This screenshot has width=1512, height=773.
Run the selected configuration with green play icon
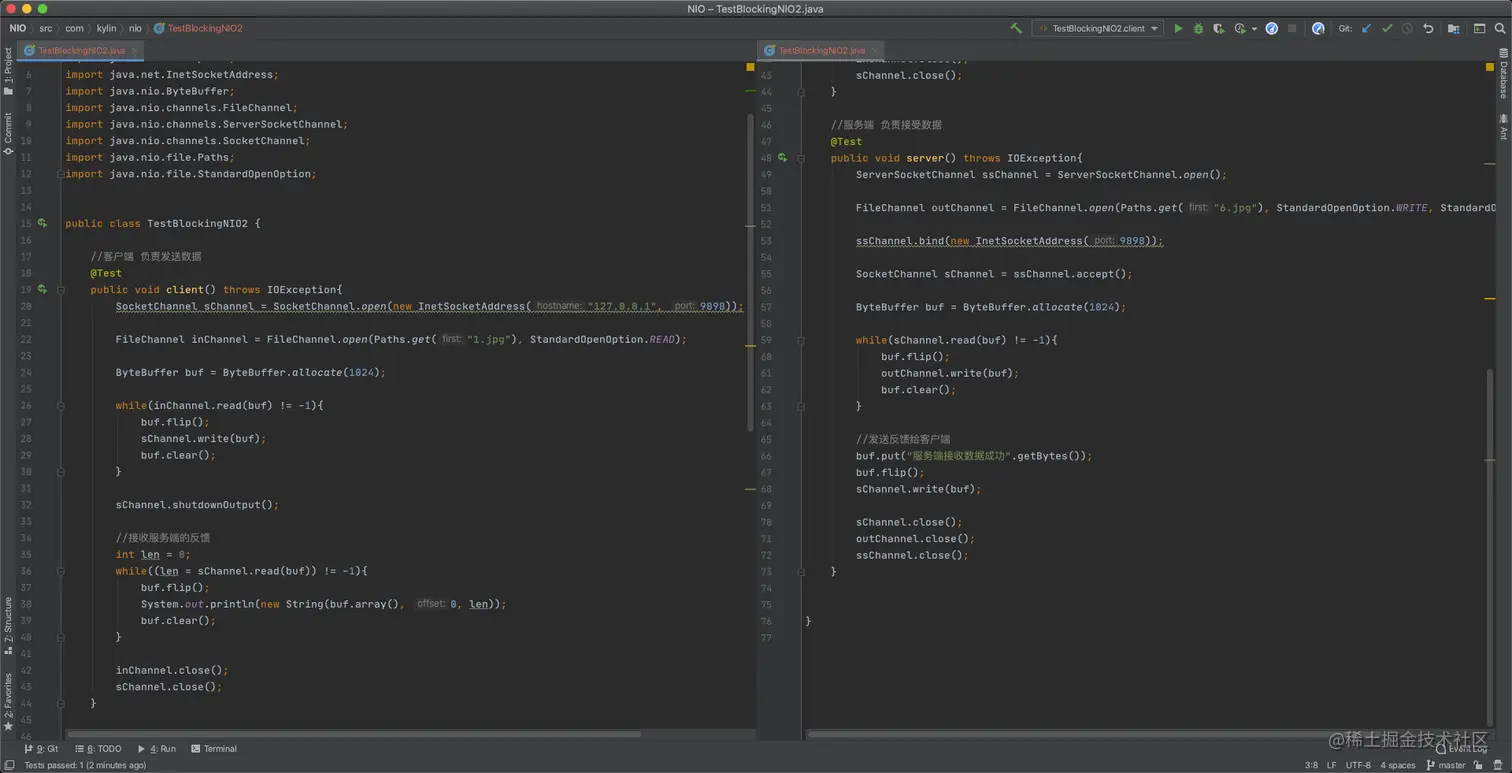pyautogui.click(x=1178, y=29)
